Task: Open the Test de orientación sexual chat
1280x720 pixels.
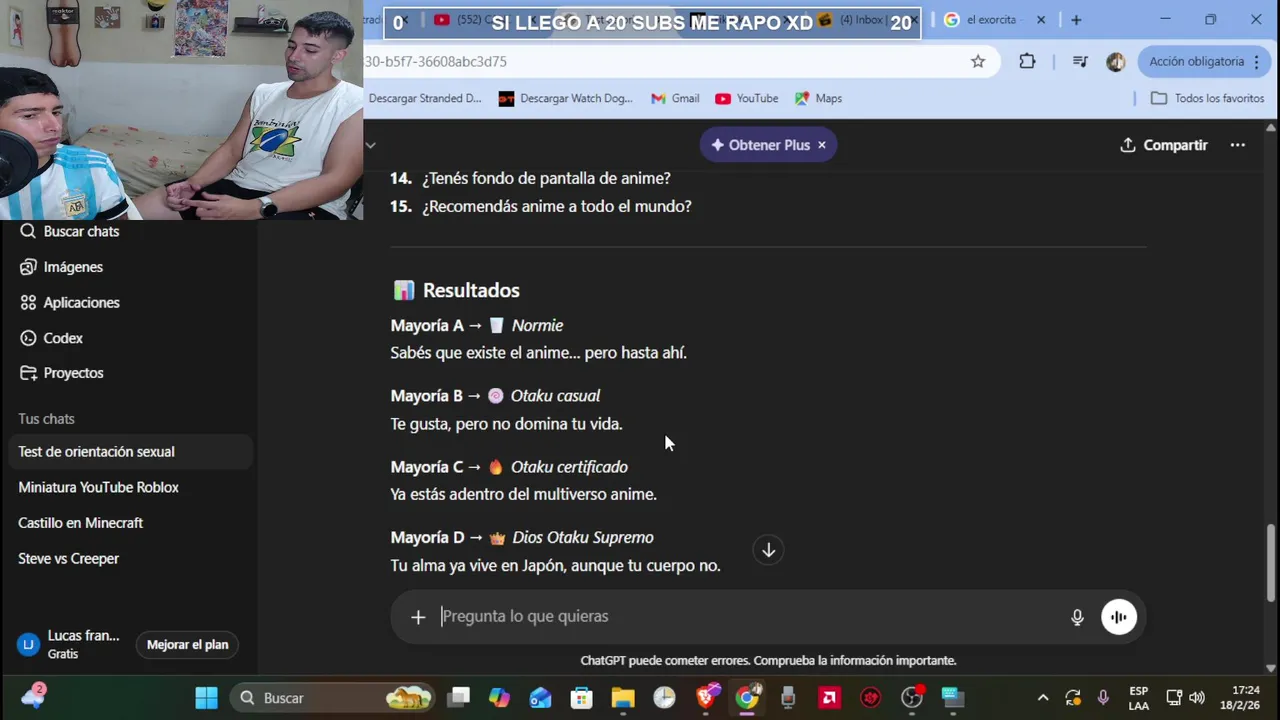Action: (128, 452)
